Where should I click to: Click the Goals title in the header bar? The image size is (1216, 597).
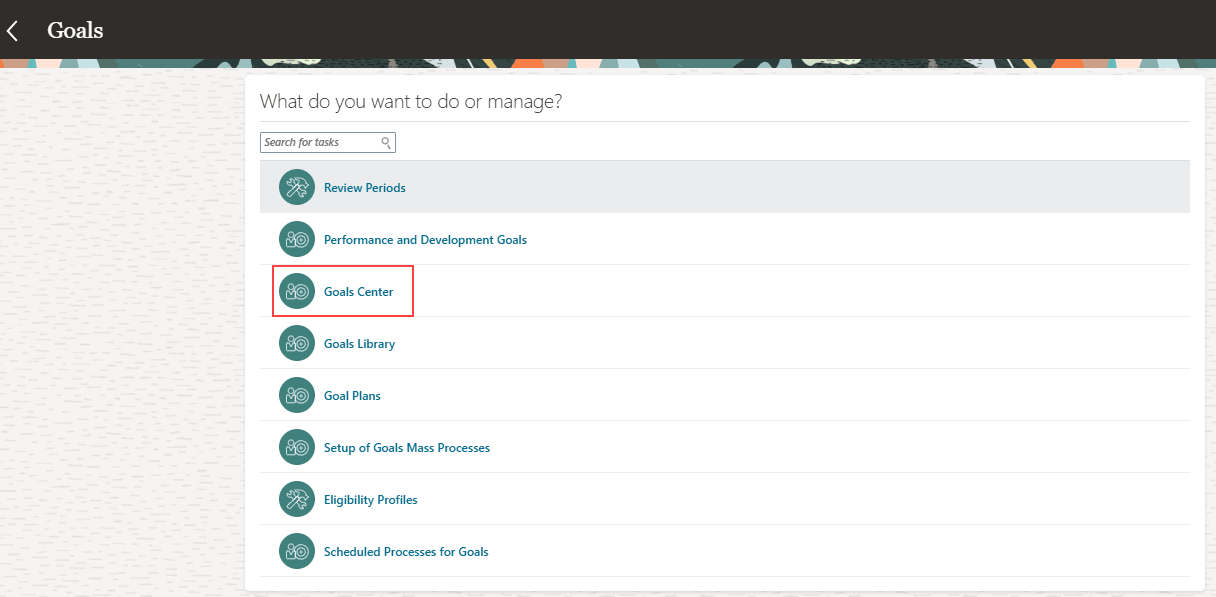(x=74, y=30)
